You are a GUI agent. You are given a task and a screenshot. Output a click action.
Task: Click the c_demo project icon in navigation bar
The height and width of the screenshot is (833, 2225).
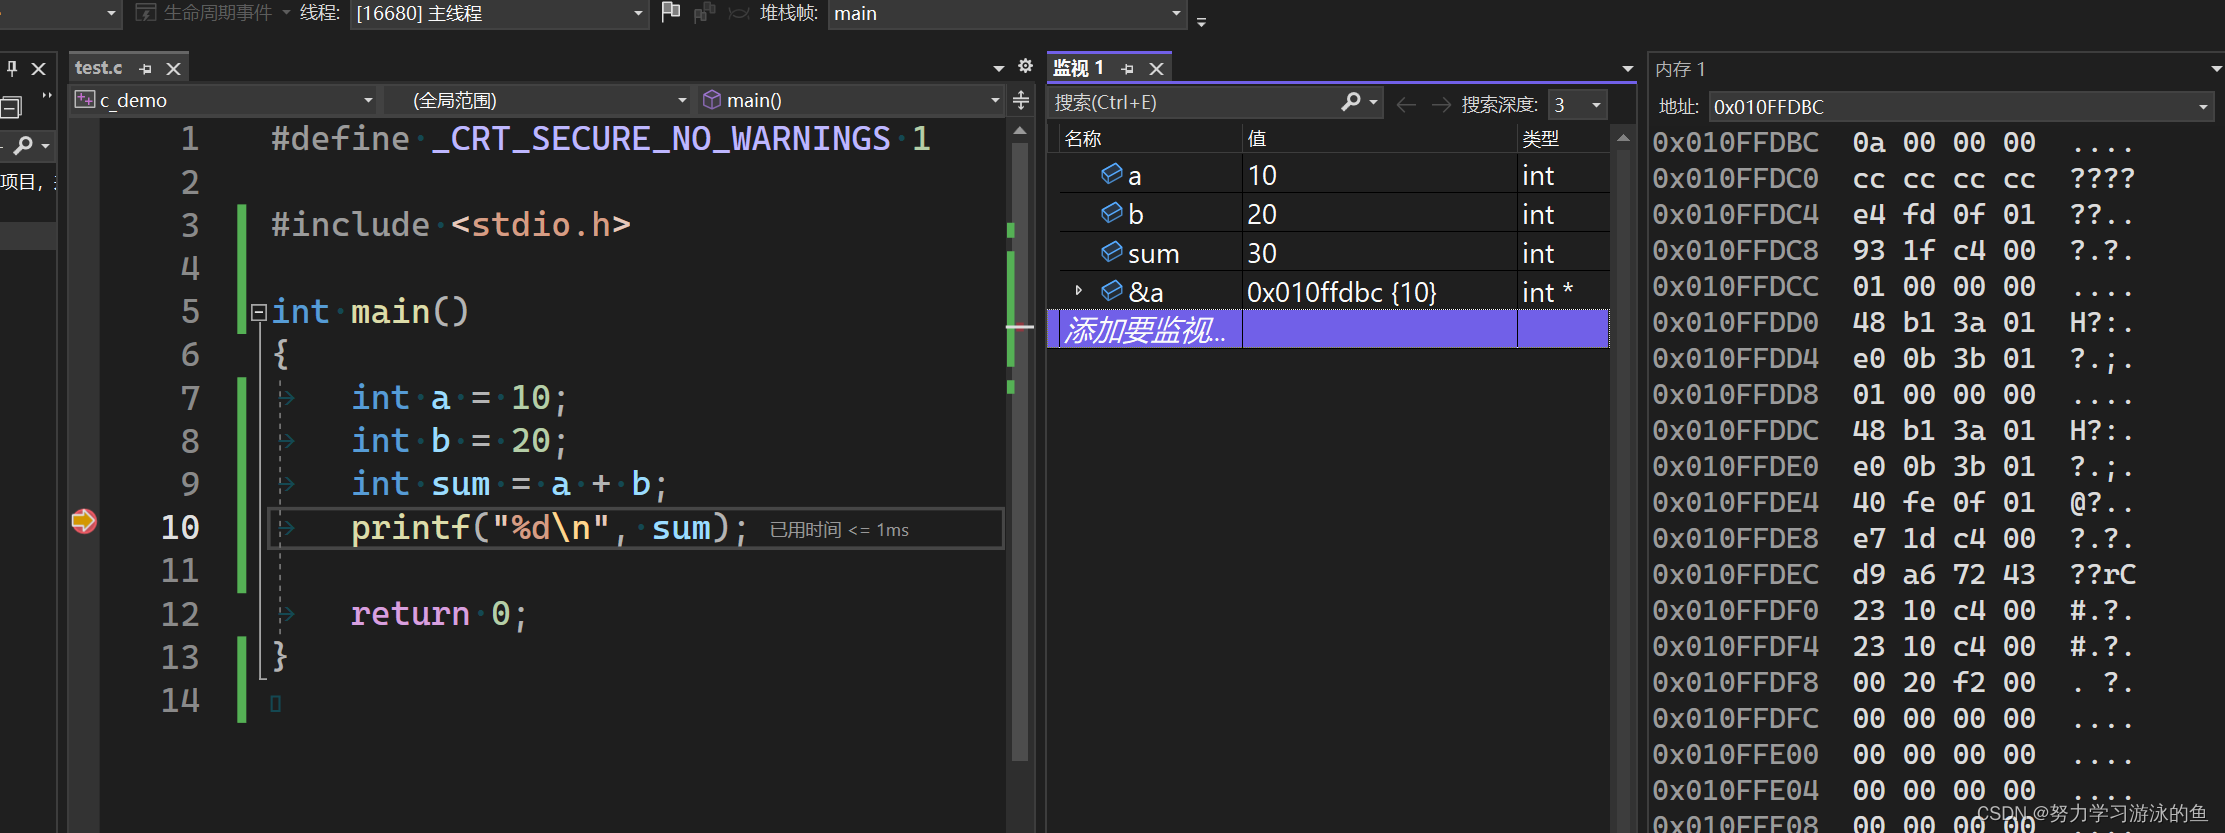click(x=85, y=100)
